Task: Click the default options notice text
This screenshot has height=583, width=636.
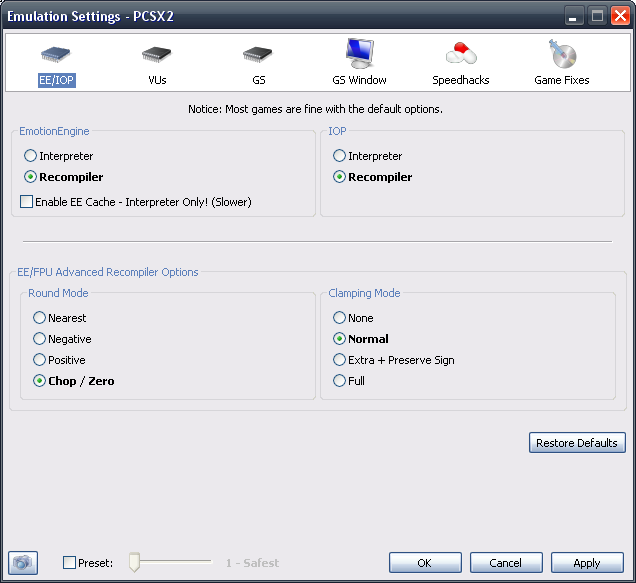Action: pyautogui.click(x=315, y=109)
